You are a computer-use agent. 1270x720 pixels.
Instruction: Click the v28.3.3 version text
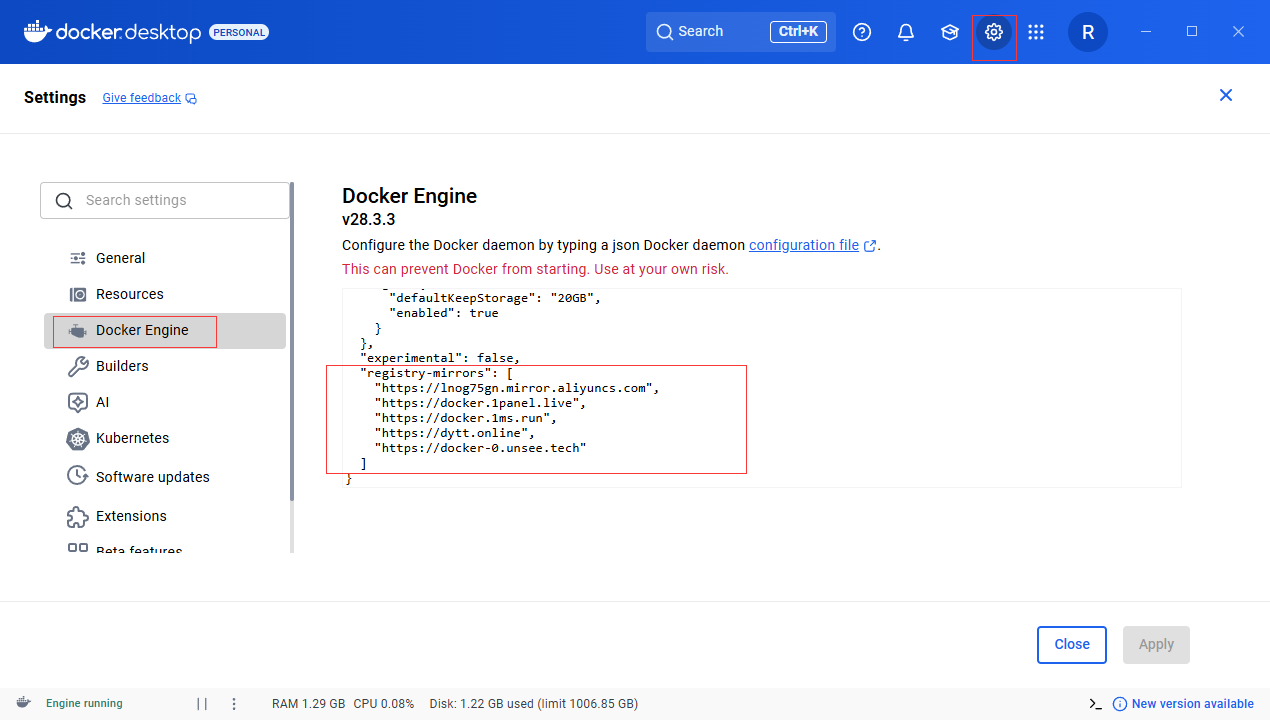369,220
